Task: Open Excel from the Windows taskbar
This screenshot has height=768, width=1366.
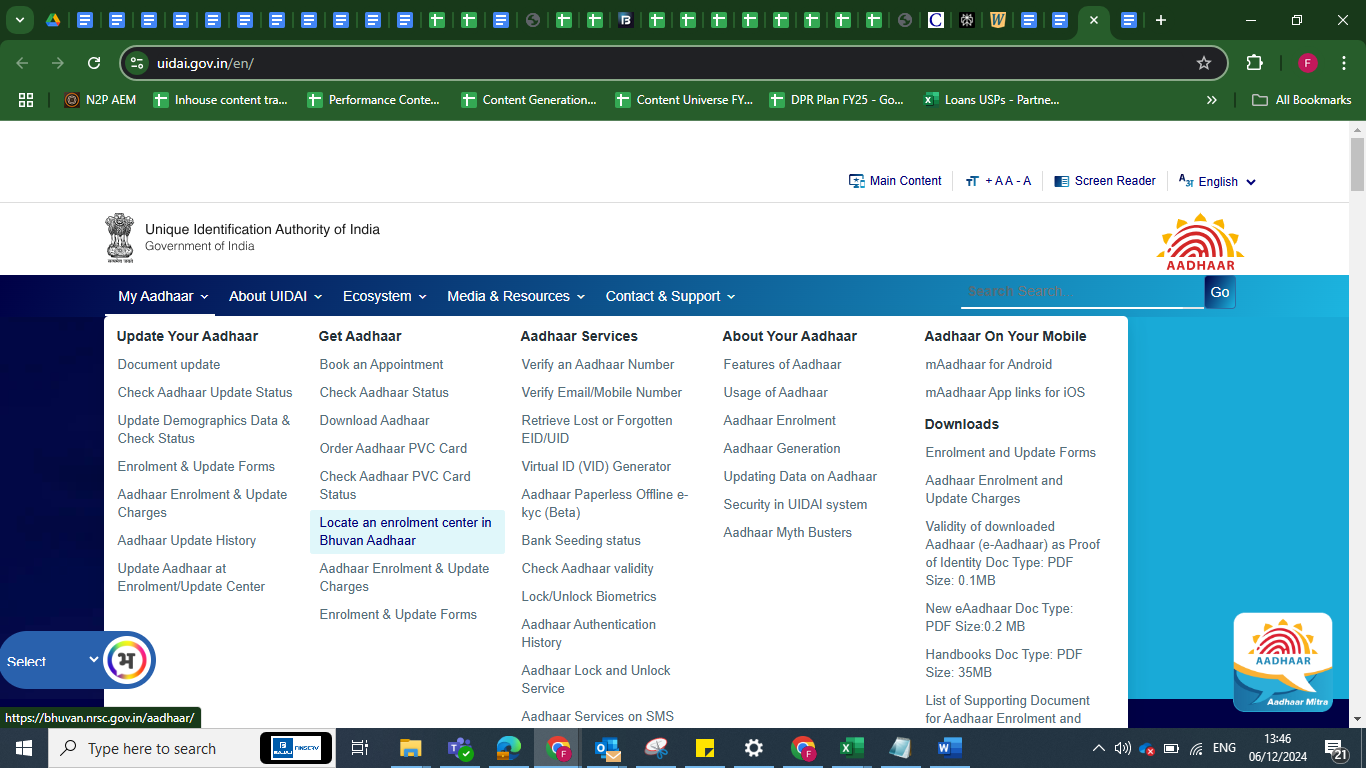Action: click(x=851, y=748)
